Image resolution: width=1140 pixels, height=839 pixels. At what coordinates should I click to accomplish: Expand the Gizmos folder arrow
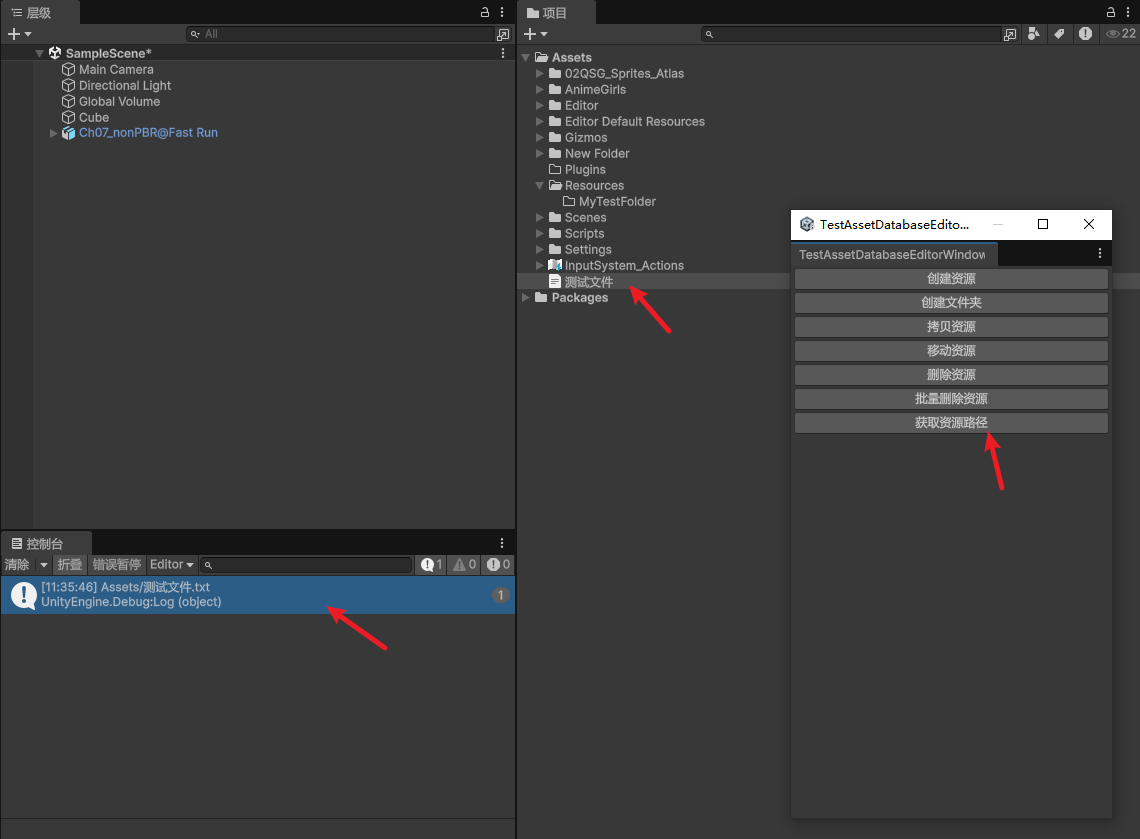(x=539, y=137)
